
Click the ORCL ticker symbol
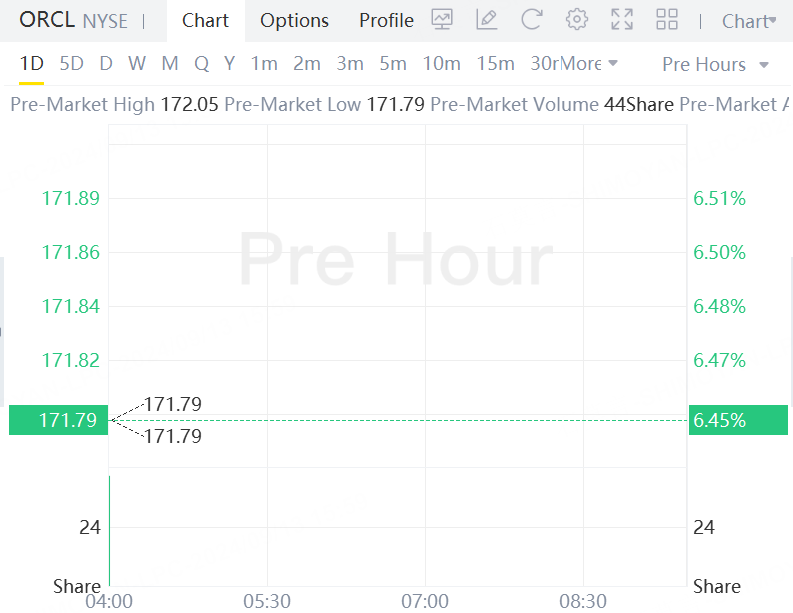pos(47,20)
